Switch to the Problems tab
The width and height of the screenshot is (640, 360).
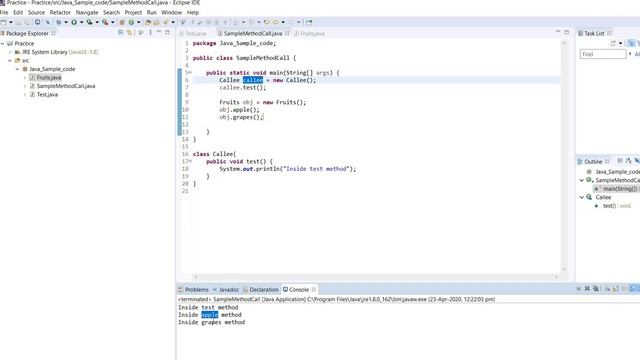coord(193,289)
